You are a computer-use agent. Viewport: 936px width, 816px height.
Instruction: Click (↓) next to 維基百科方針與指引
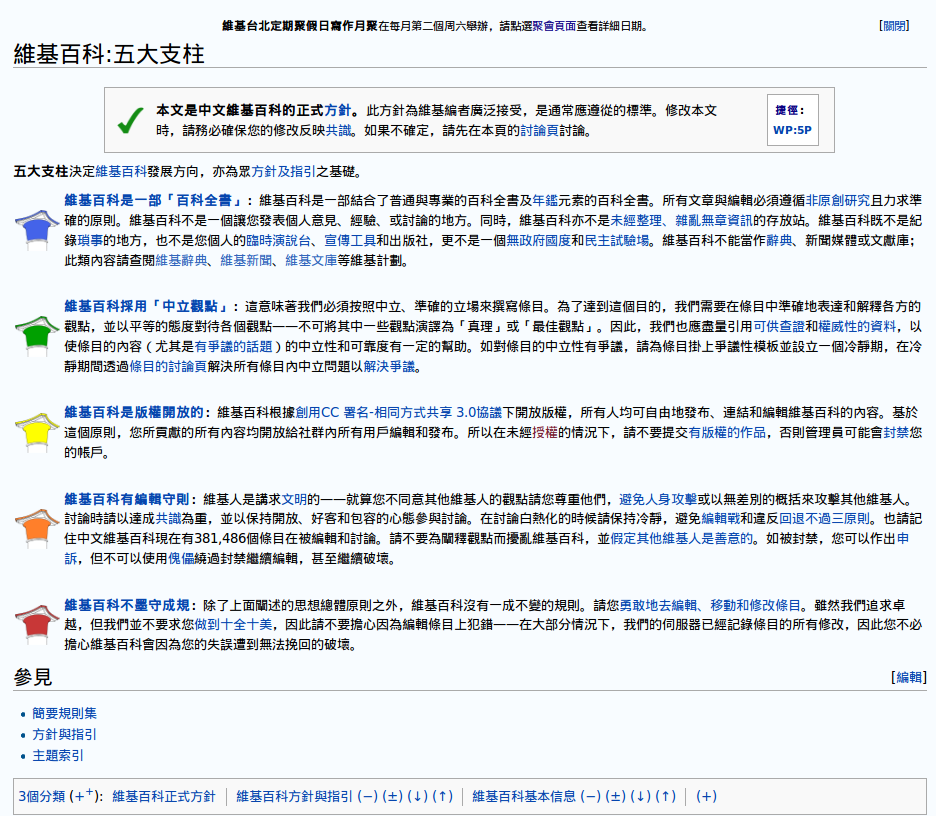[x=417, y=796]
